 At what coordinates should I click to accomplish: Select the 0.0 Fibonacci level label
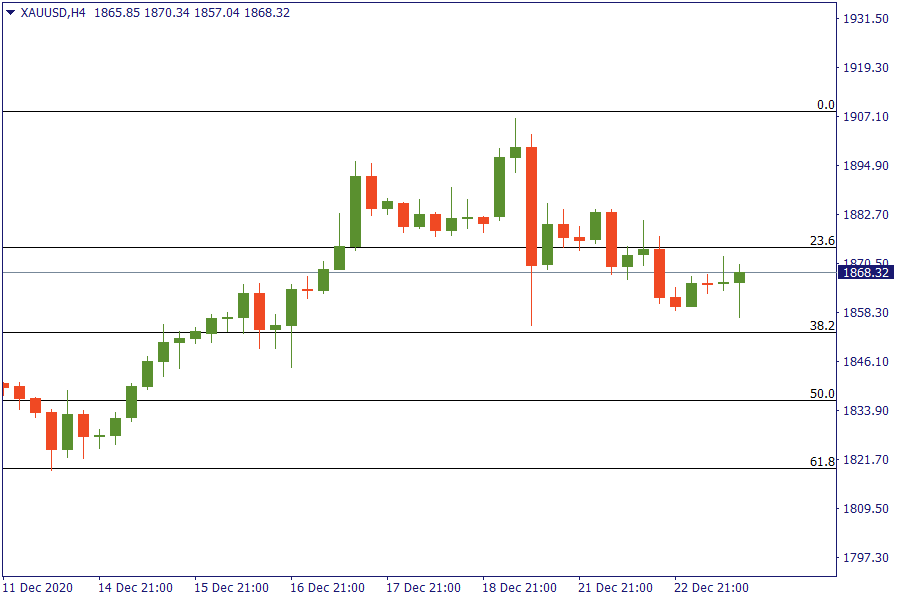(825, 105)
